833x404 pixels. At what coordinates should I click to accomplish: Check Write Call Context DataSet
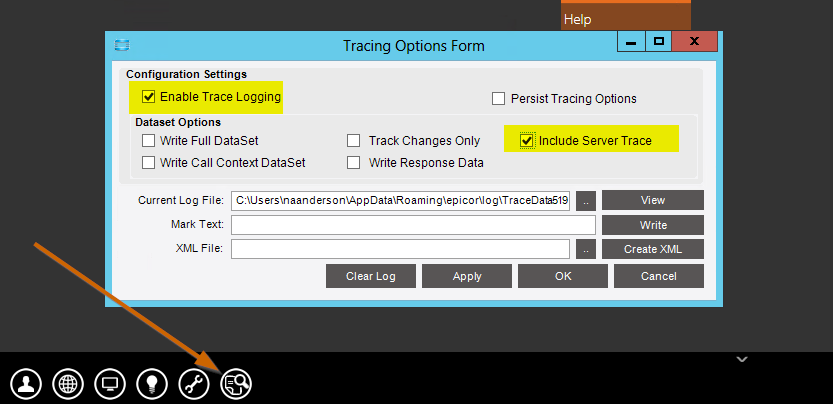(148, 163)
